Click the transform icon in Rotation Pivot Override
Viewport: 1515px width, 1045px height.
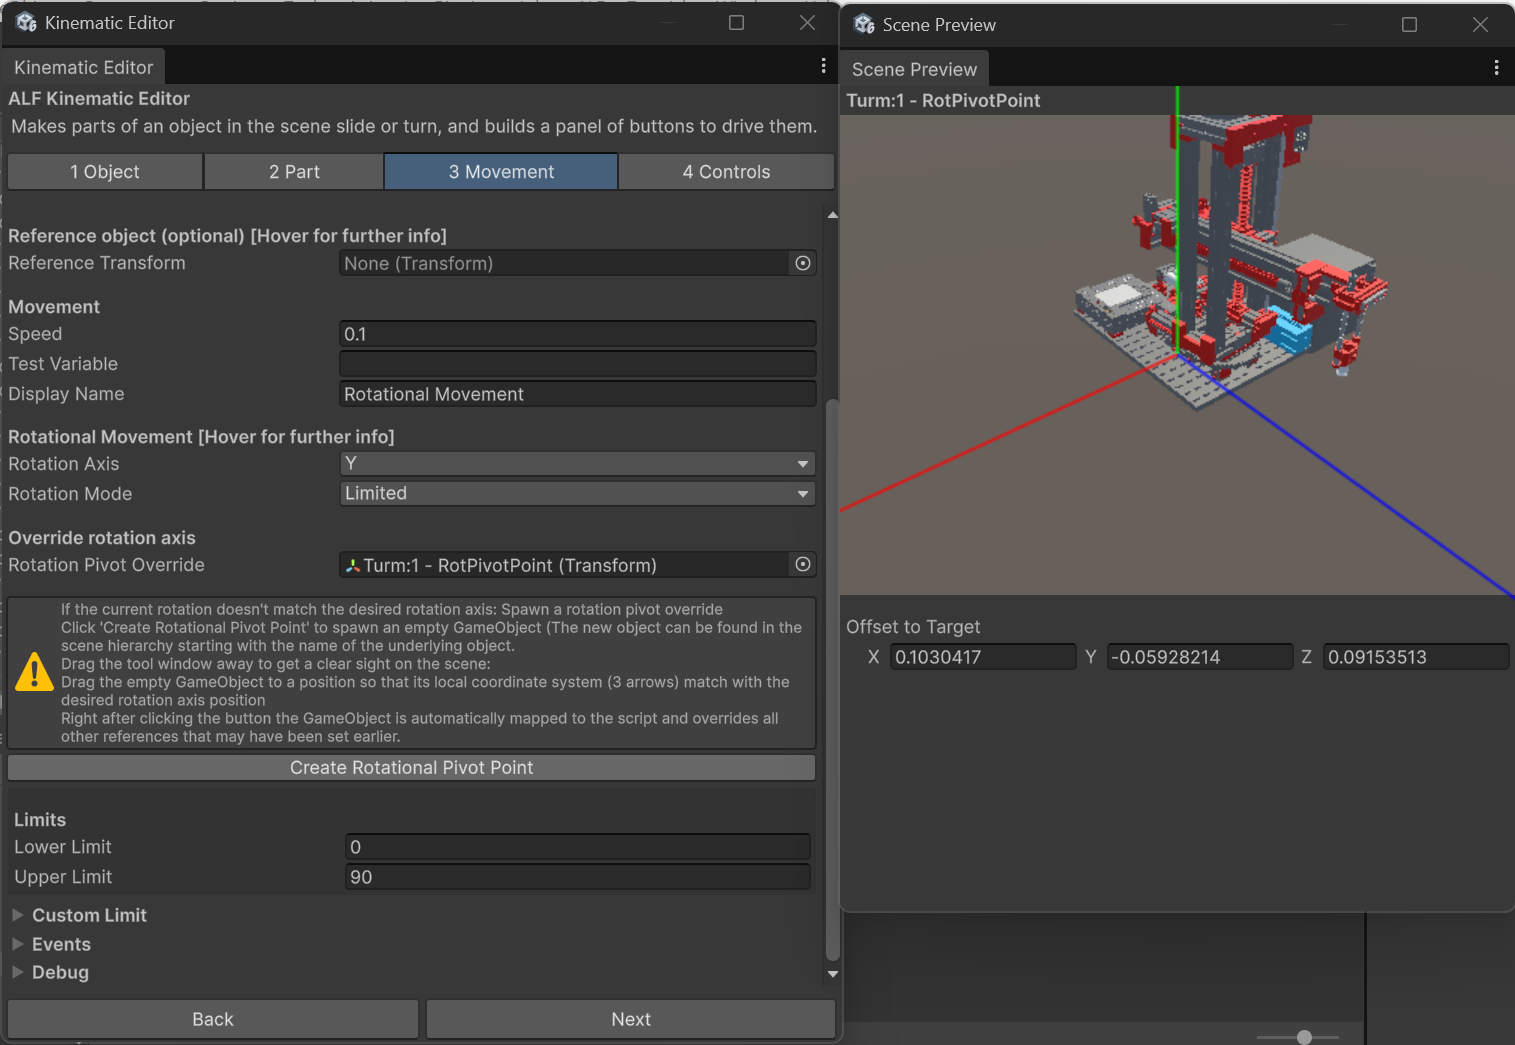point(352,566)
